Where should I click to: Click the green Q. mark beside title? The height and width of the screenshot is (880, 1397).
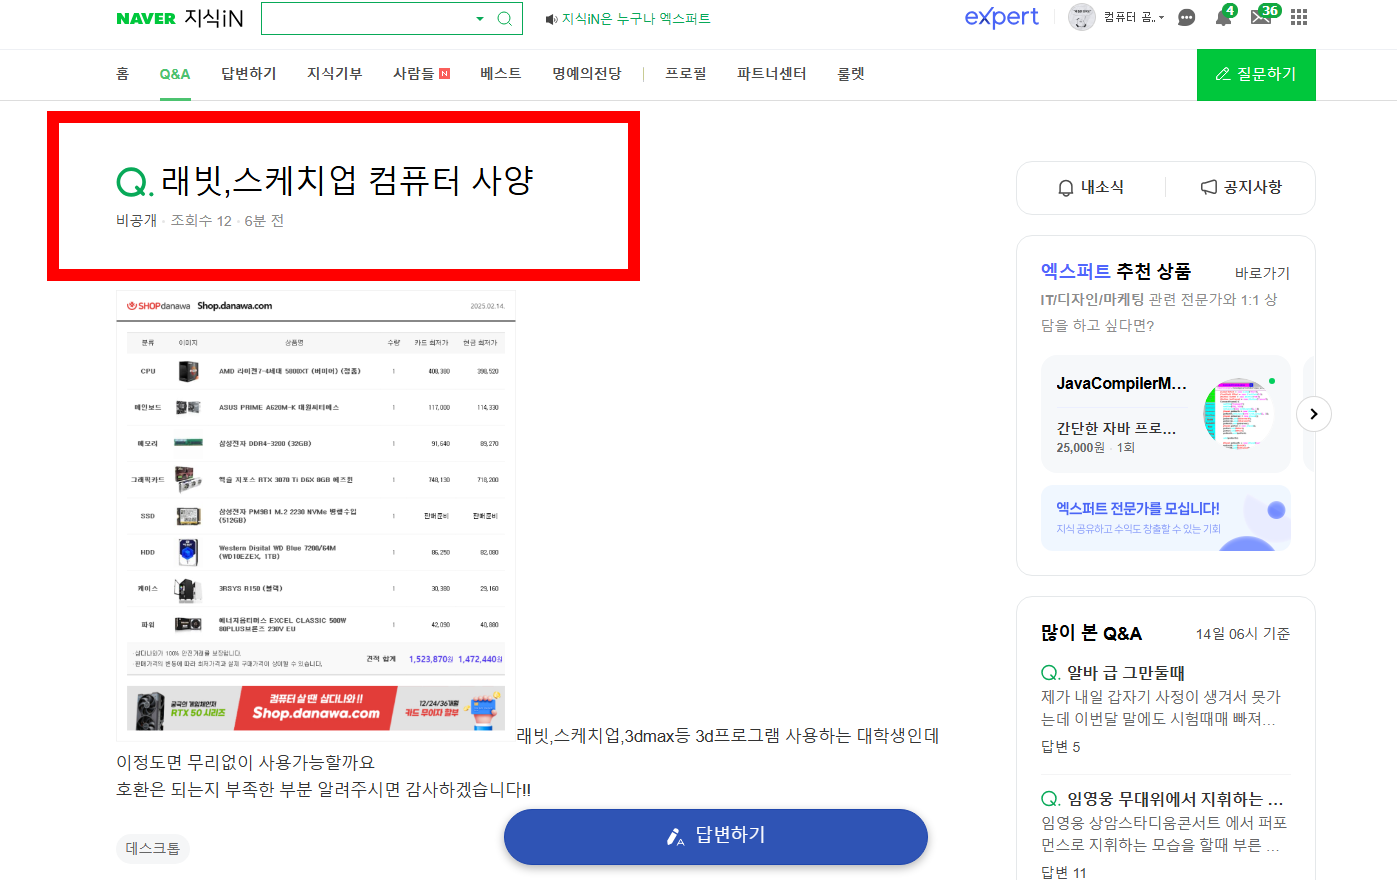click(x=134, y=182)
